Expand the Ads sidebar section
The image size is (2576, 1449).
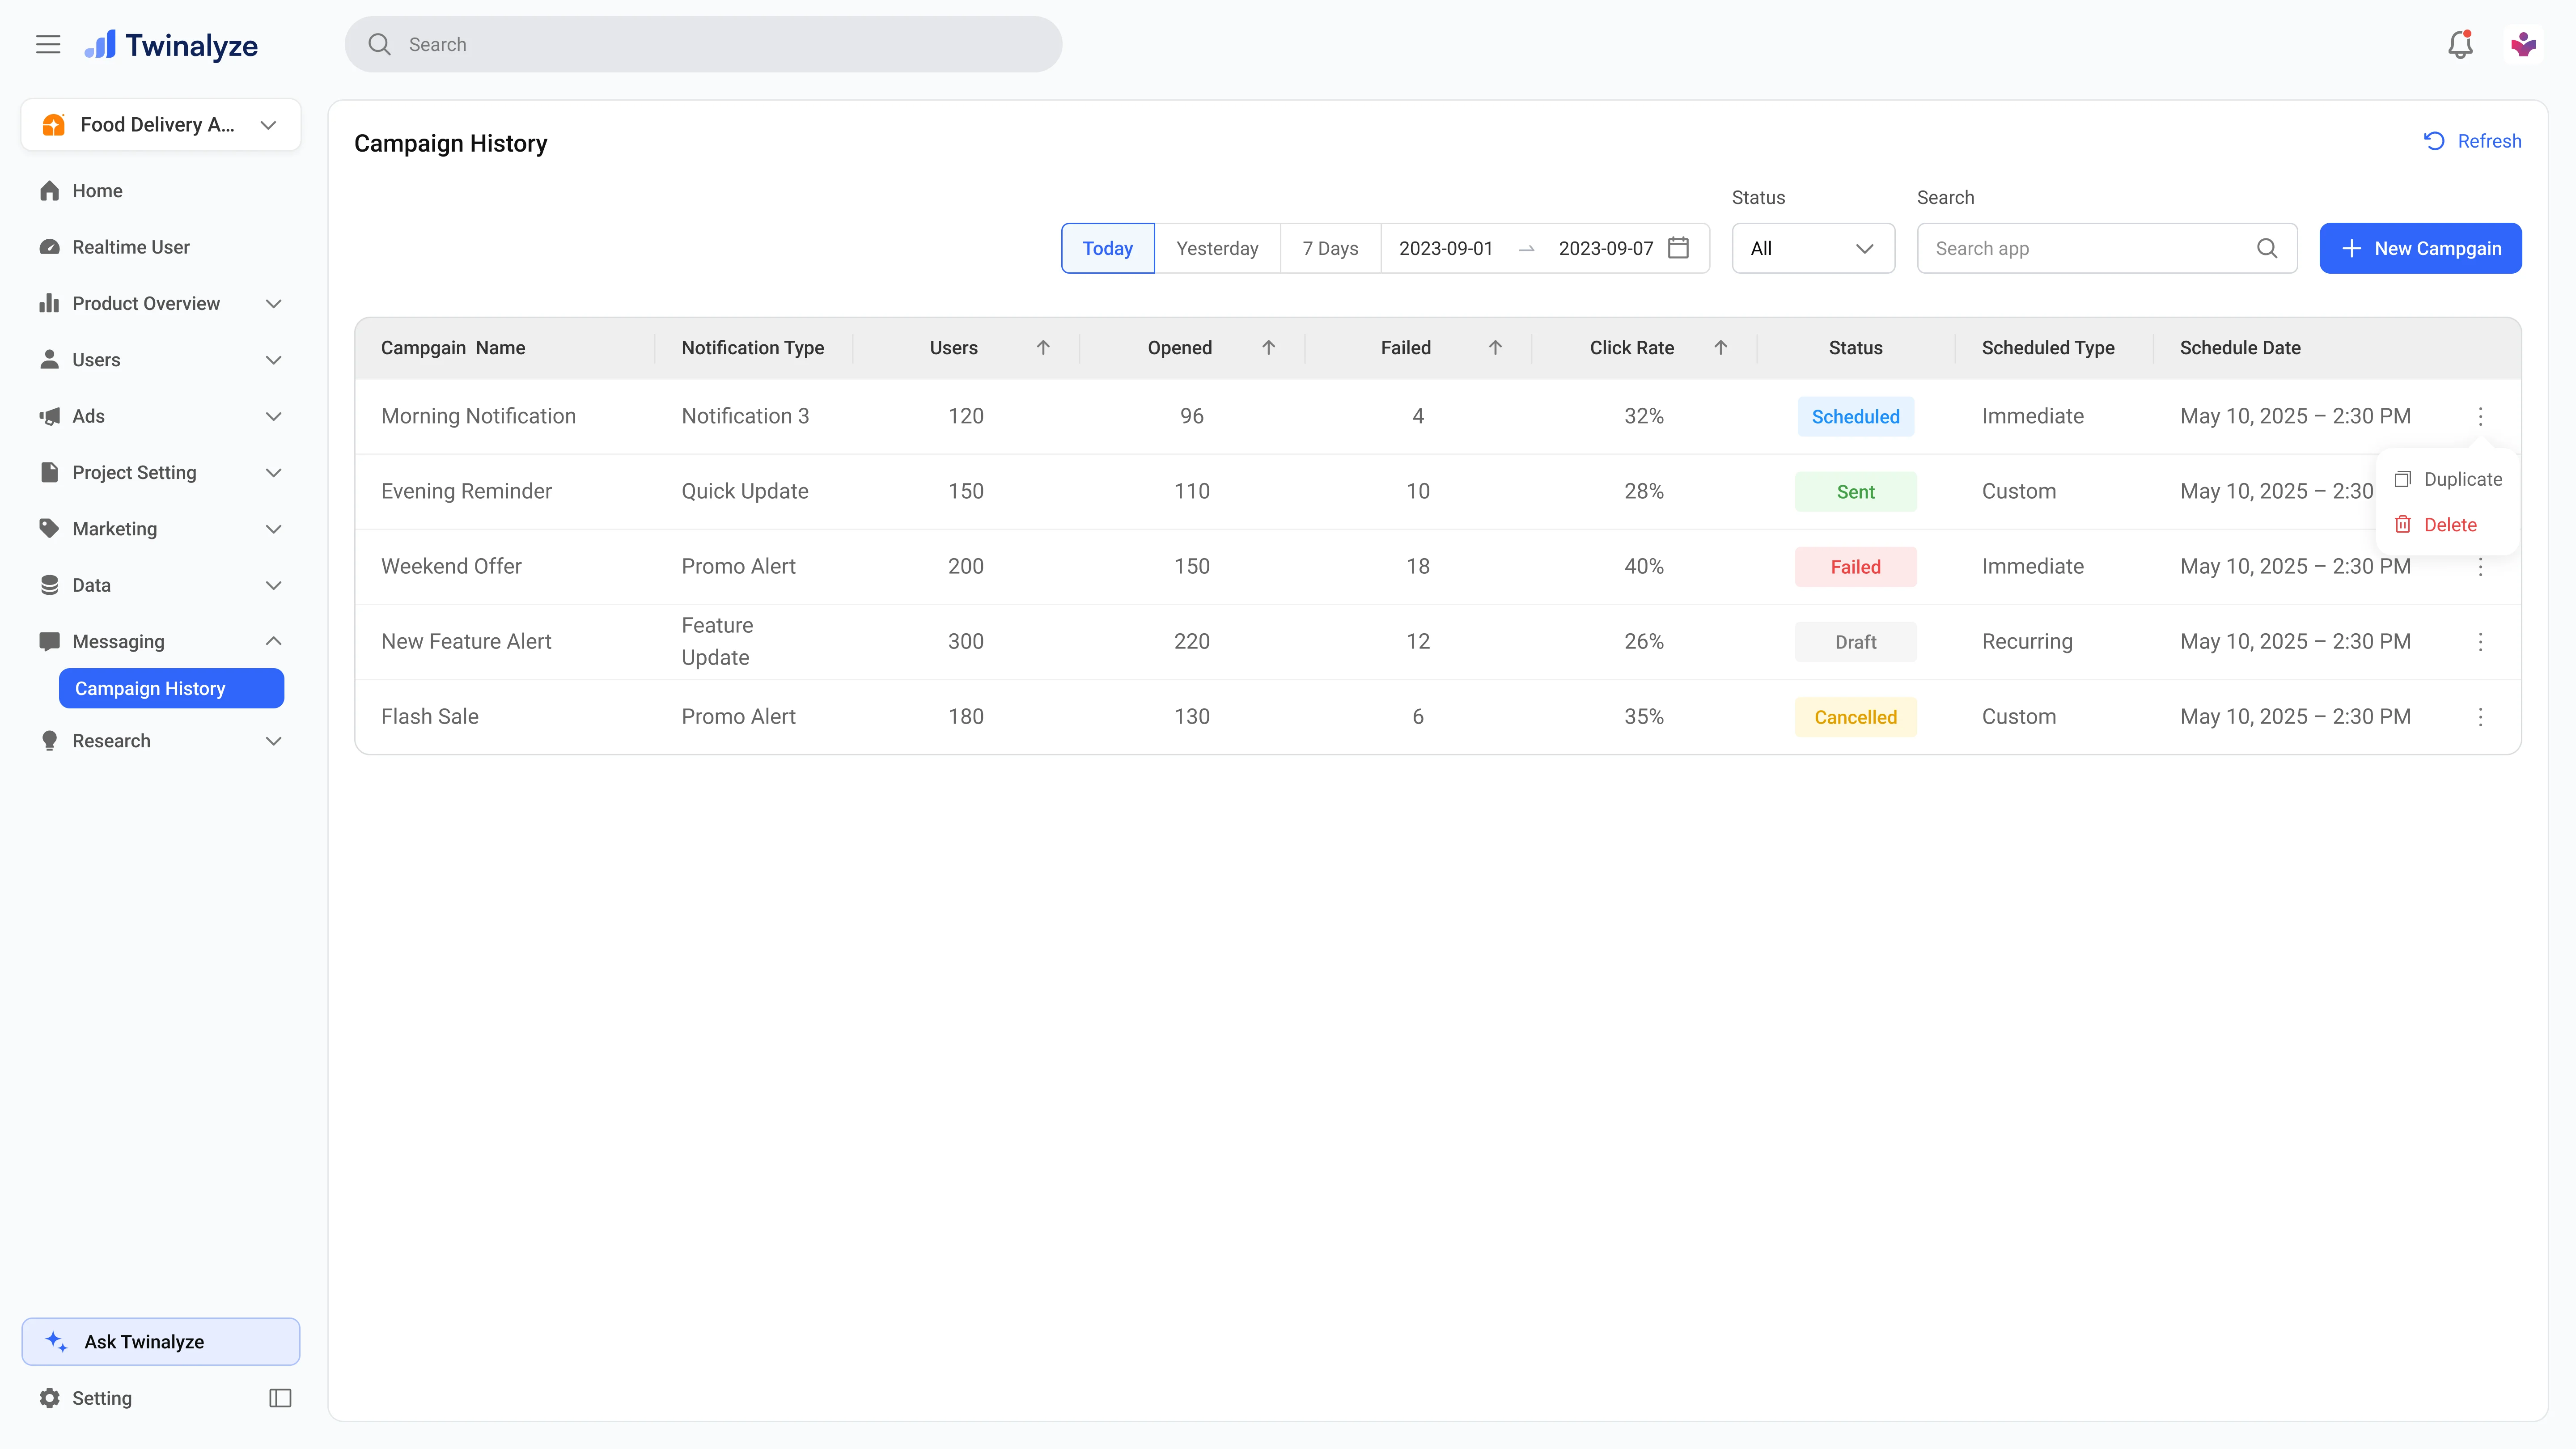point(161,416)
